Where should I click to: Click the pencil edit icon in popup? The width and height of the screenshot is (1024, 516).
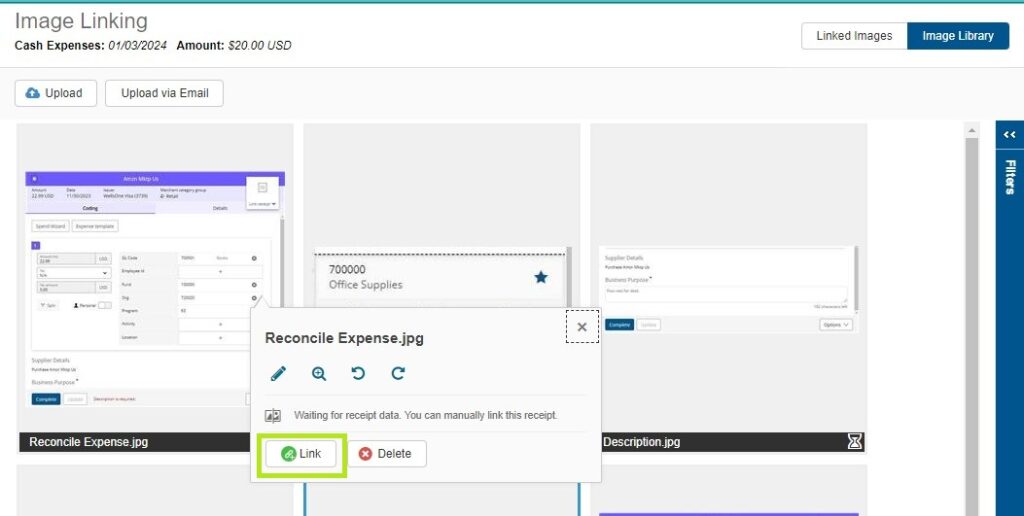(278, 374)
